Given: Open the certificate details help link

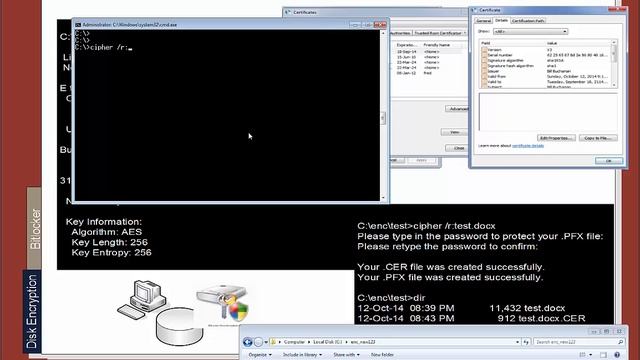Looking at the screenshot, I should [528, 146].
